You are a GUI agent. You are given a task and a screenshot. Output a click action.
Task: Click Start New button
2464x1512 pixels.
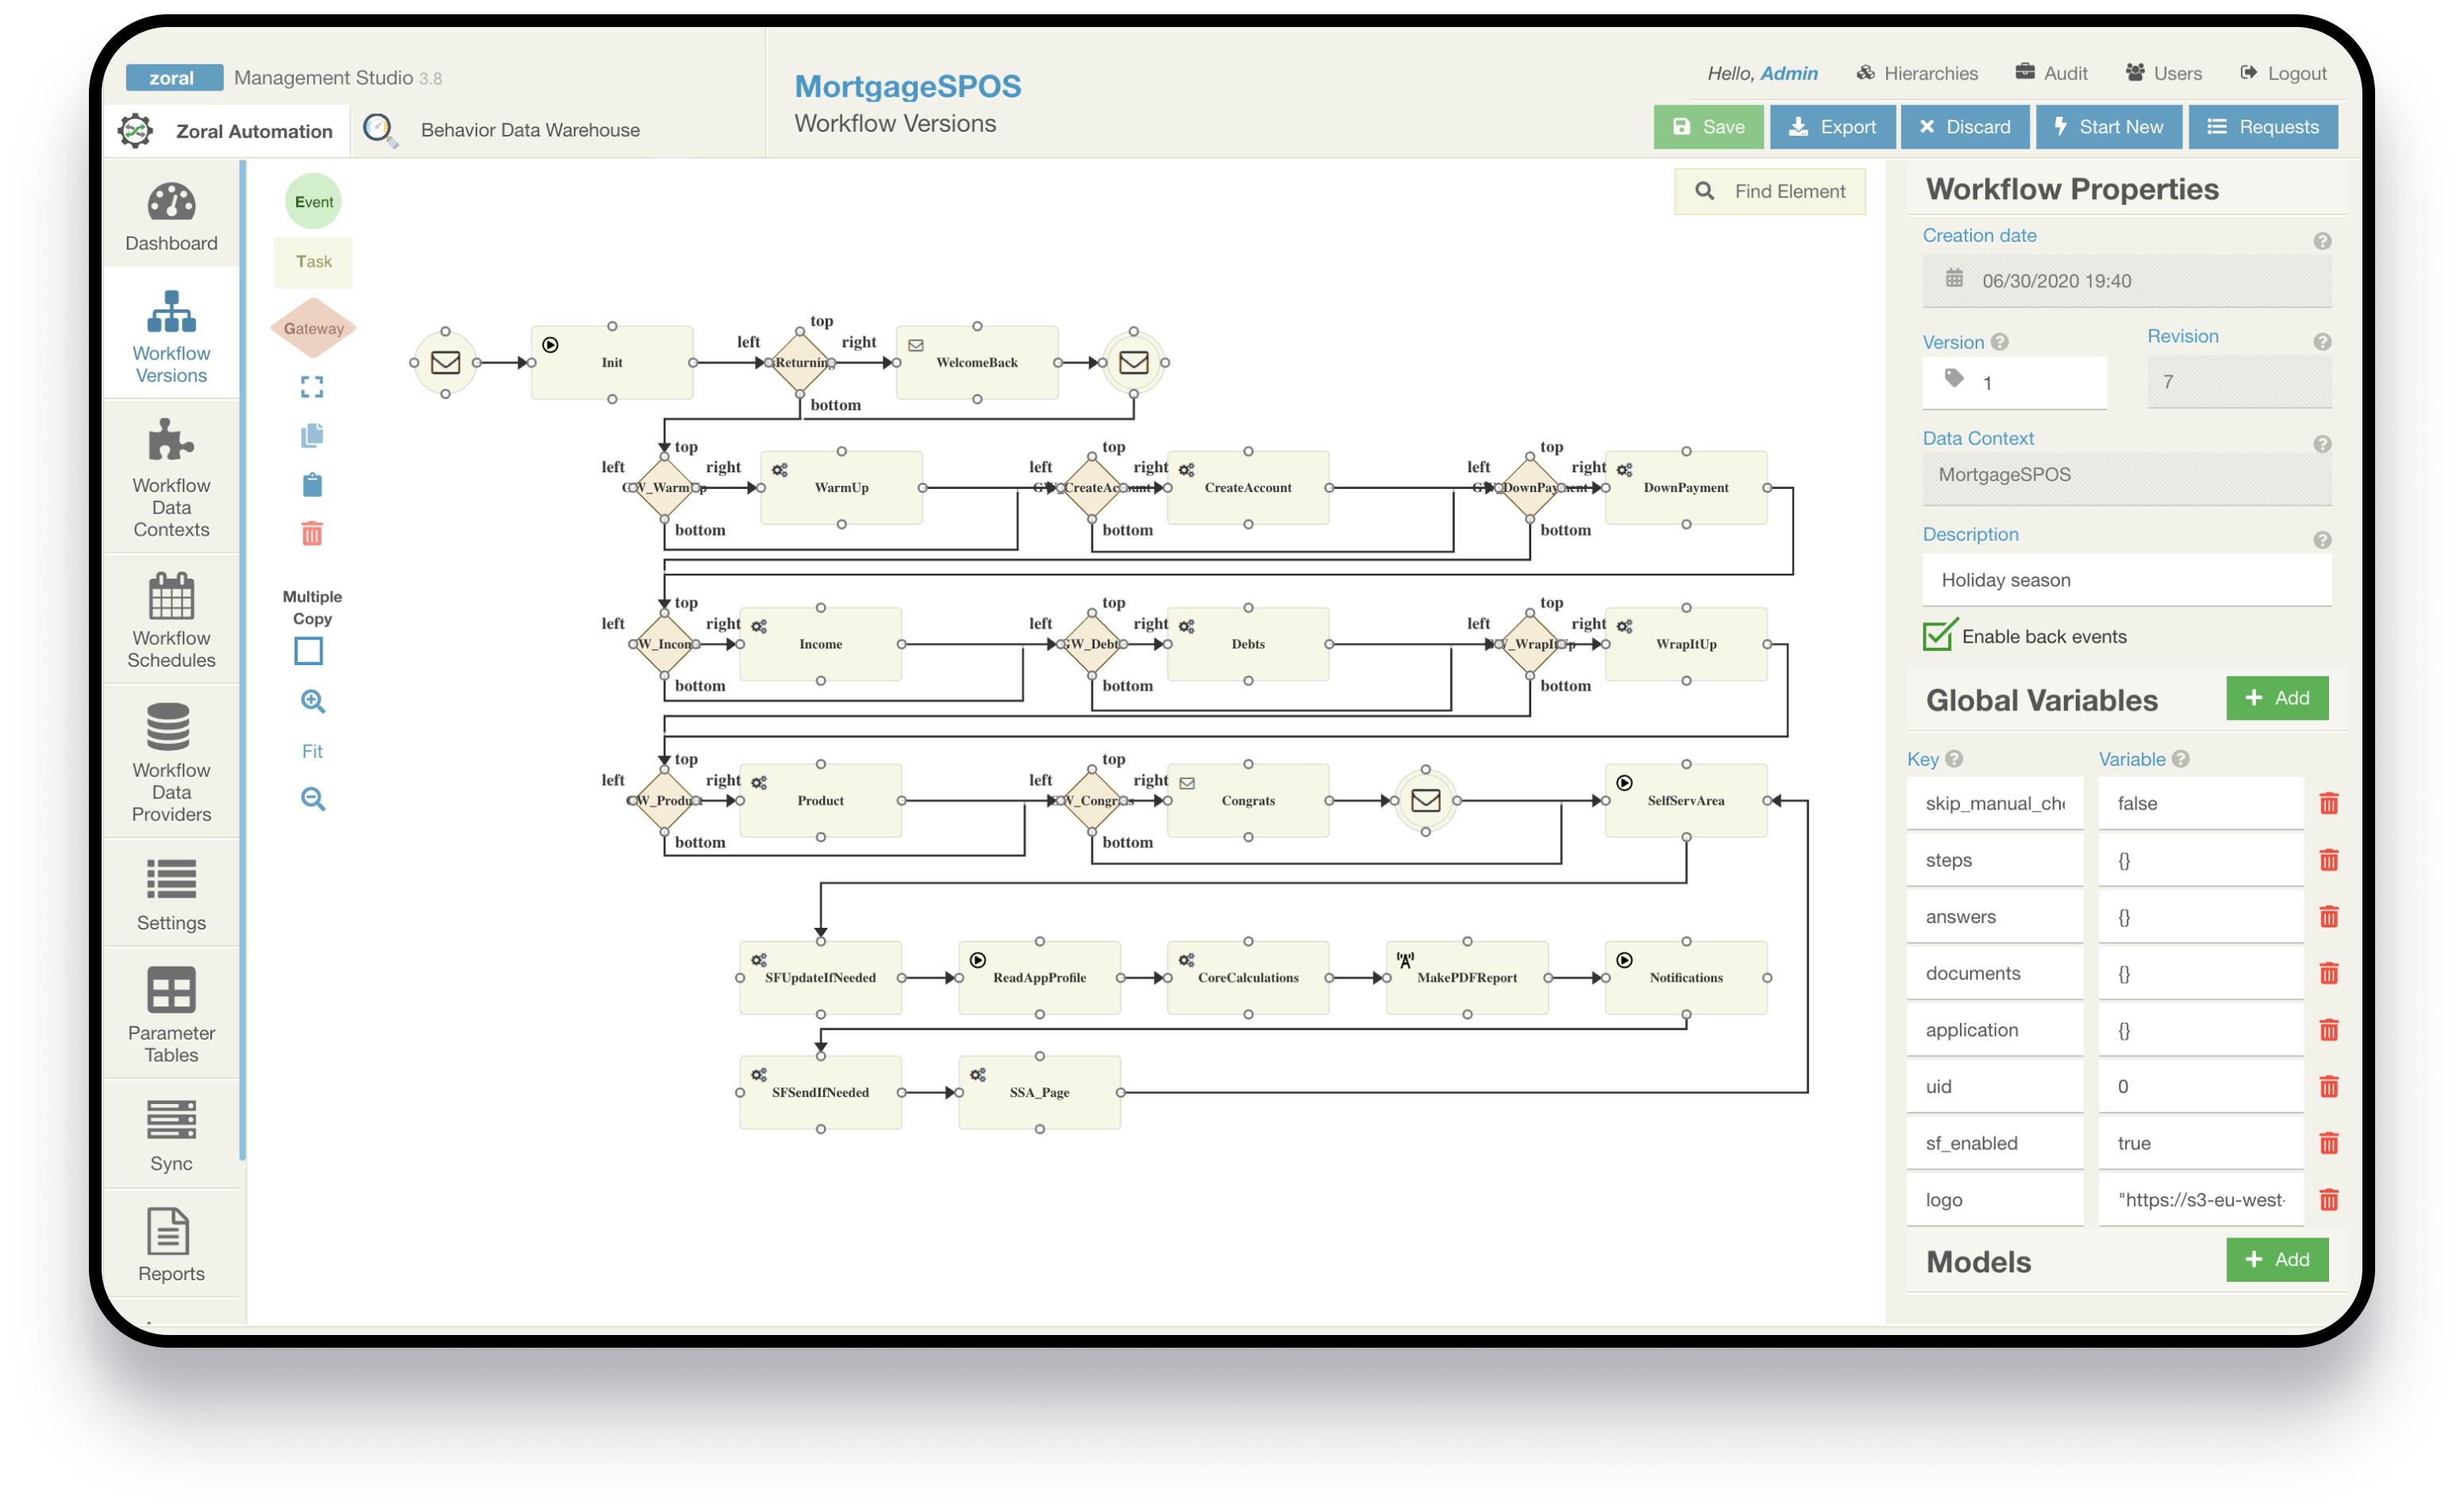[2108, 127]
